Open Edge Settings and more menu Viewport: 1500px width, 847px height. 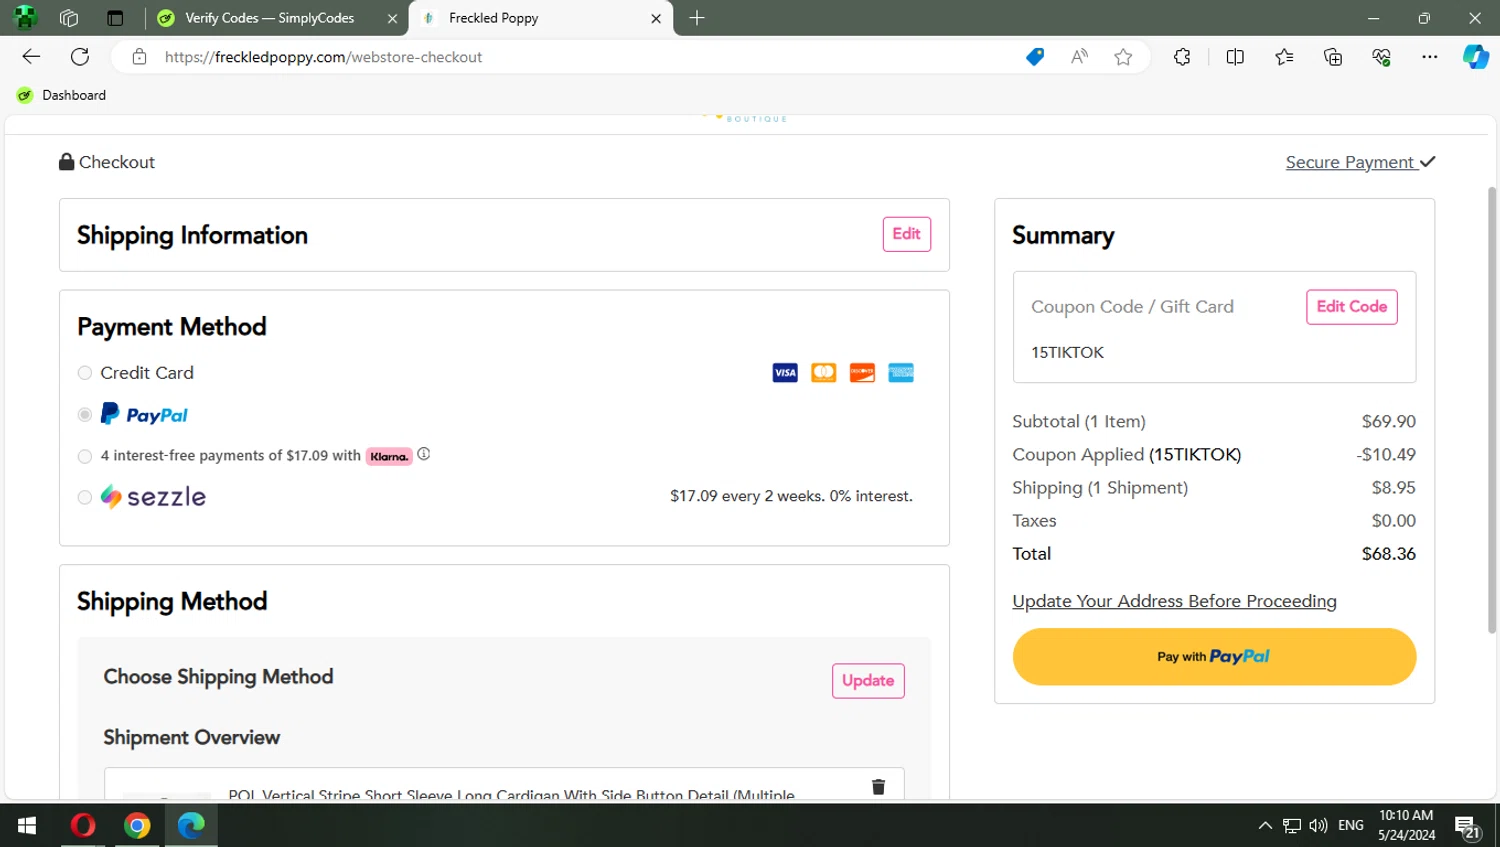coord(1430,57)
